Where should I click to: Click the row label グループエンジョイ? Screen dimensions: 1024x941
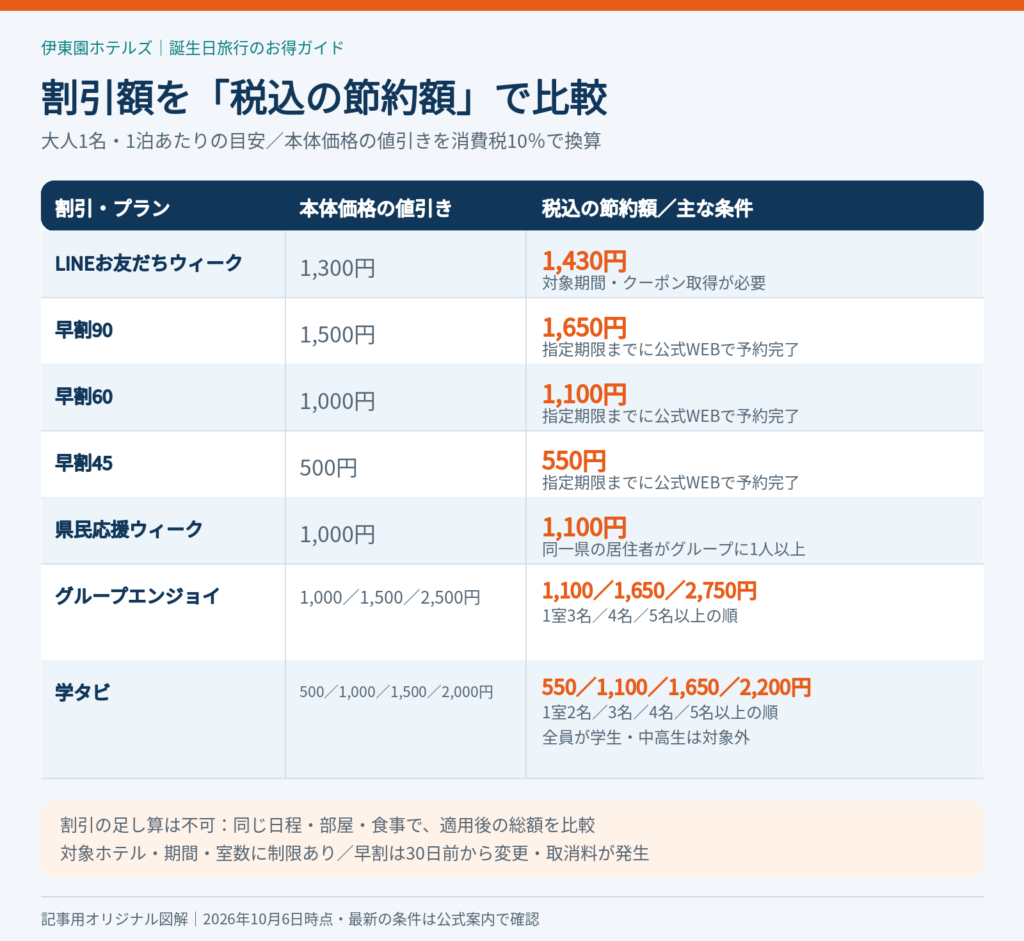[138, 596]
